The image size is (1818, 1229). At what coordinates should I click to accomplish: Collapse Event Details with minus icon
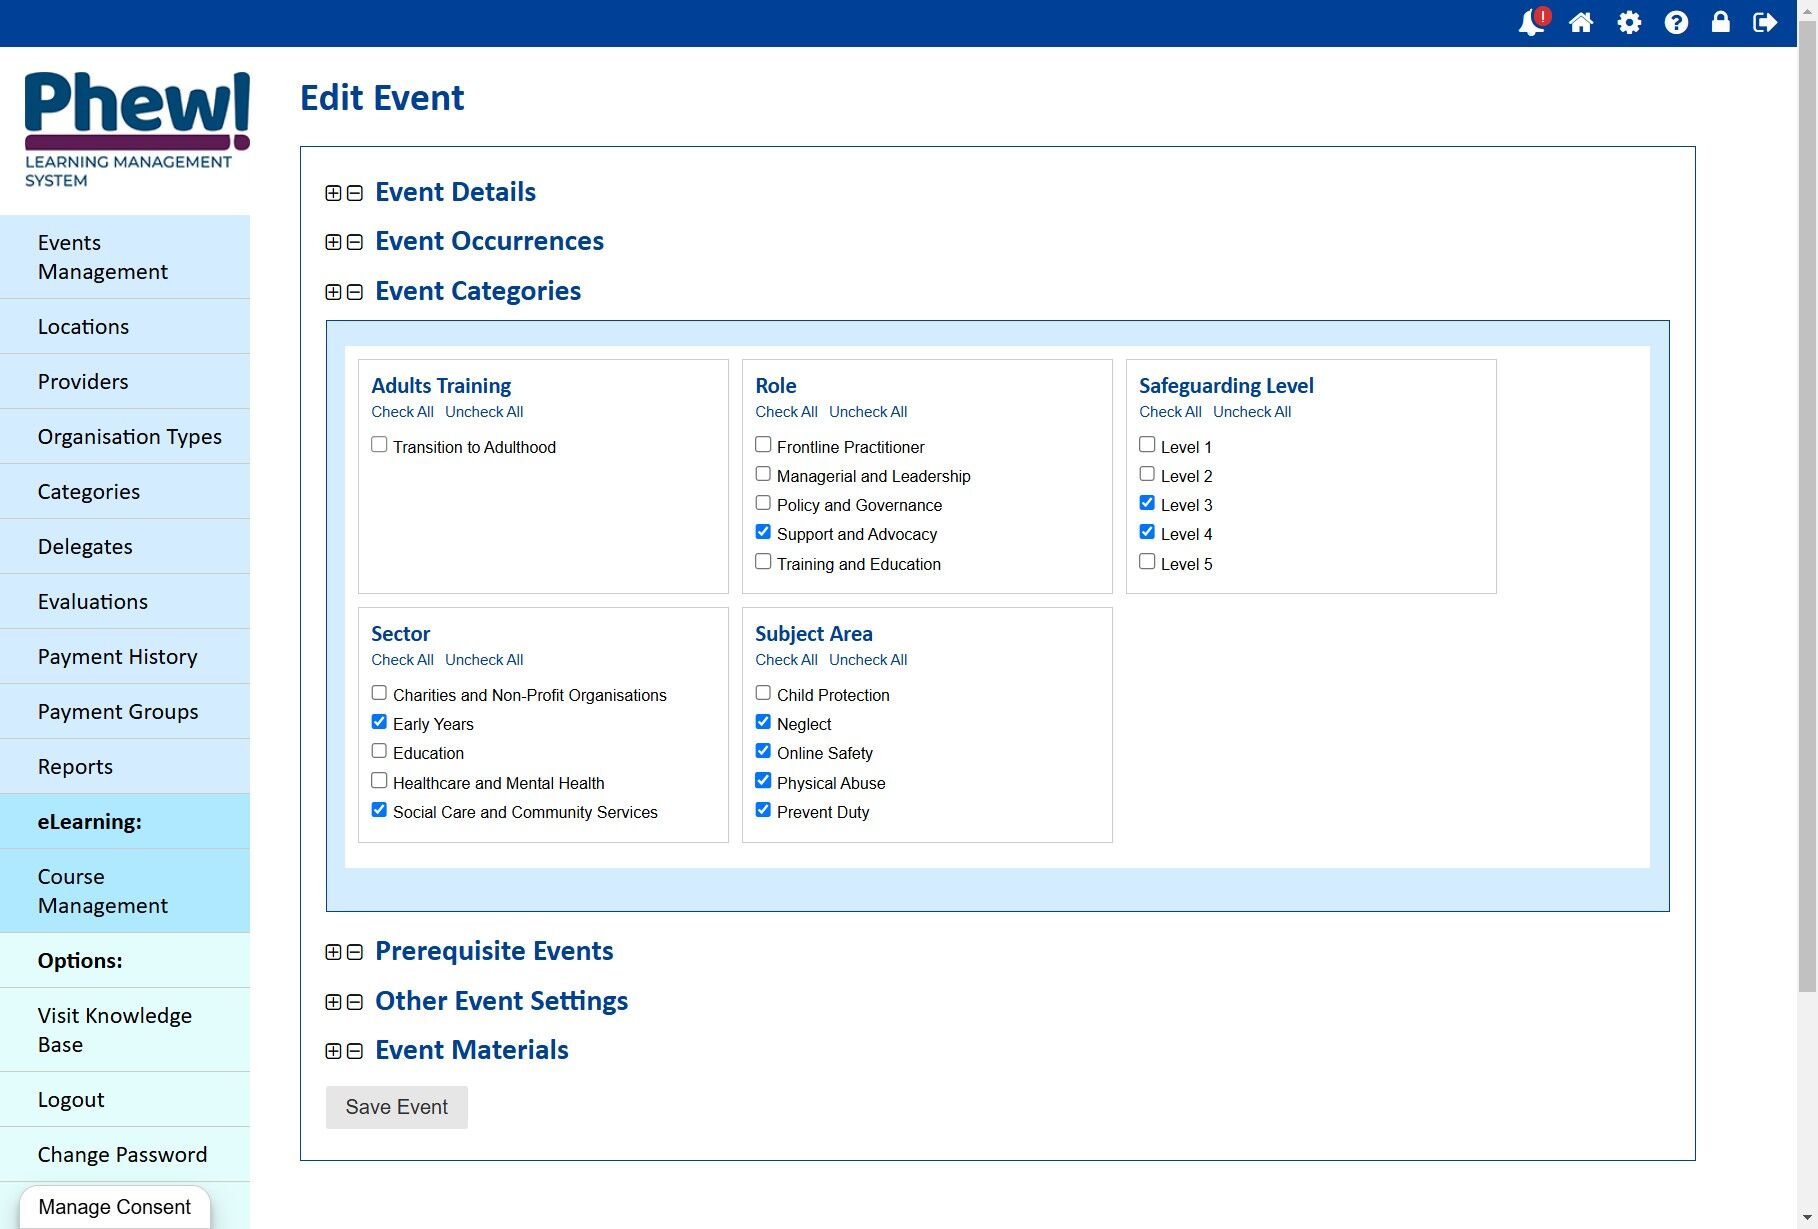(x=354, y=193)
